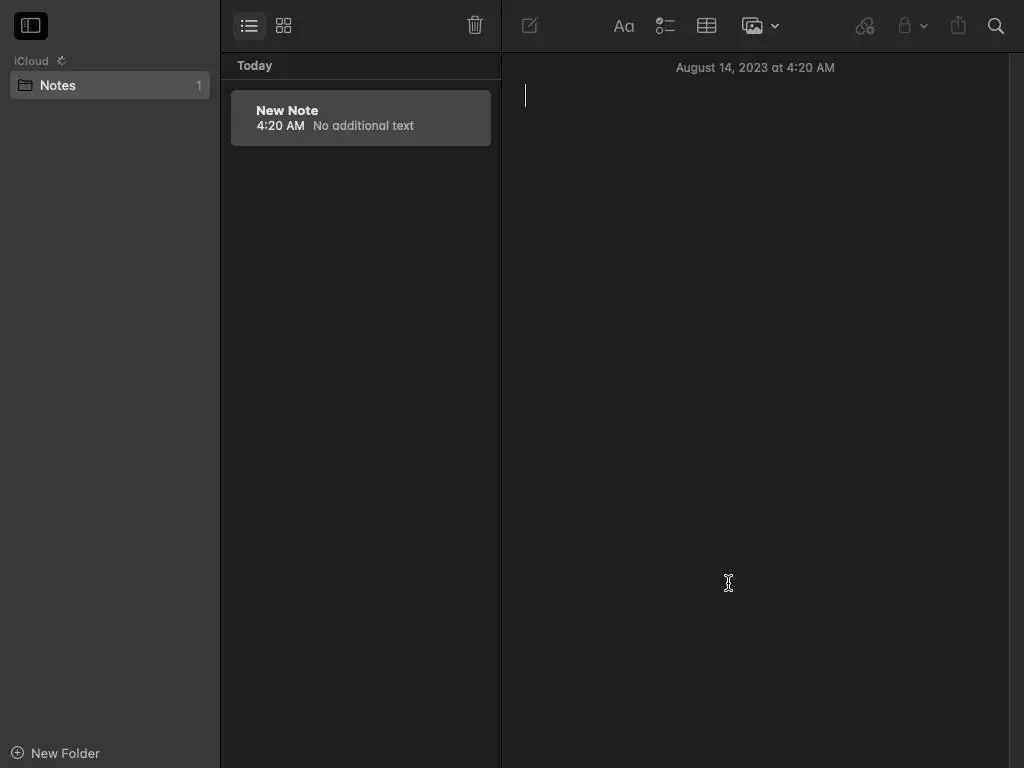Image resolution: width=1024 pixels, height=768 pixels.
Task: Click the iCloud account header
Action: coord(31,61)
